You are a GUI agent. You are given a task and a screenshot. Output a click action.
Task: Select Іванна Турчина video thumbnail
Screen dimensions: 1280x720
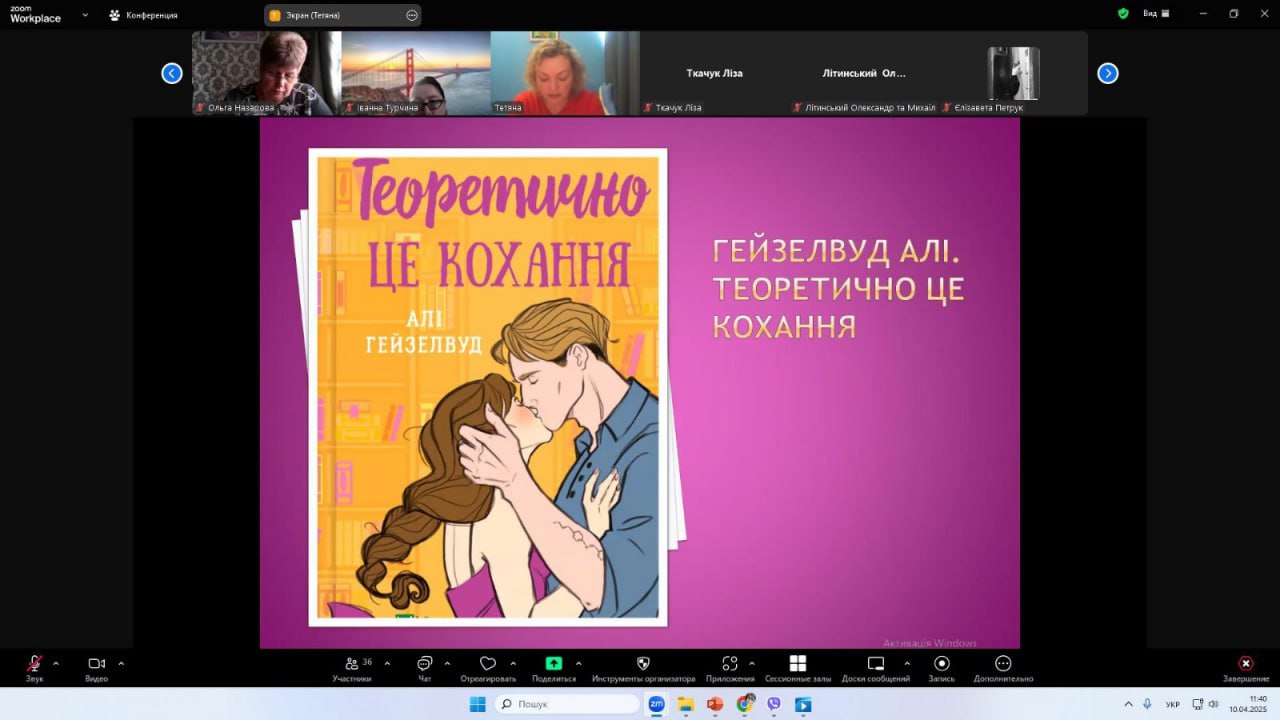(416, 73)
